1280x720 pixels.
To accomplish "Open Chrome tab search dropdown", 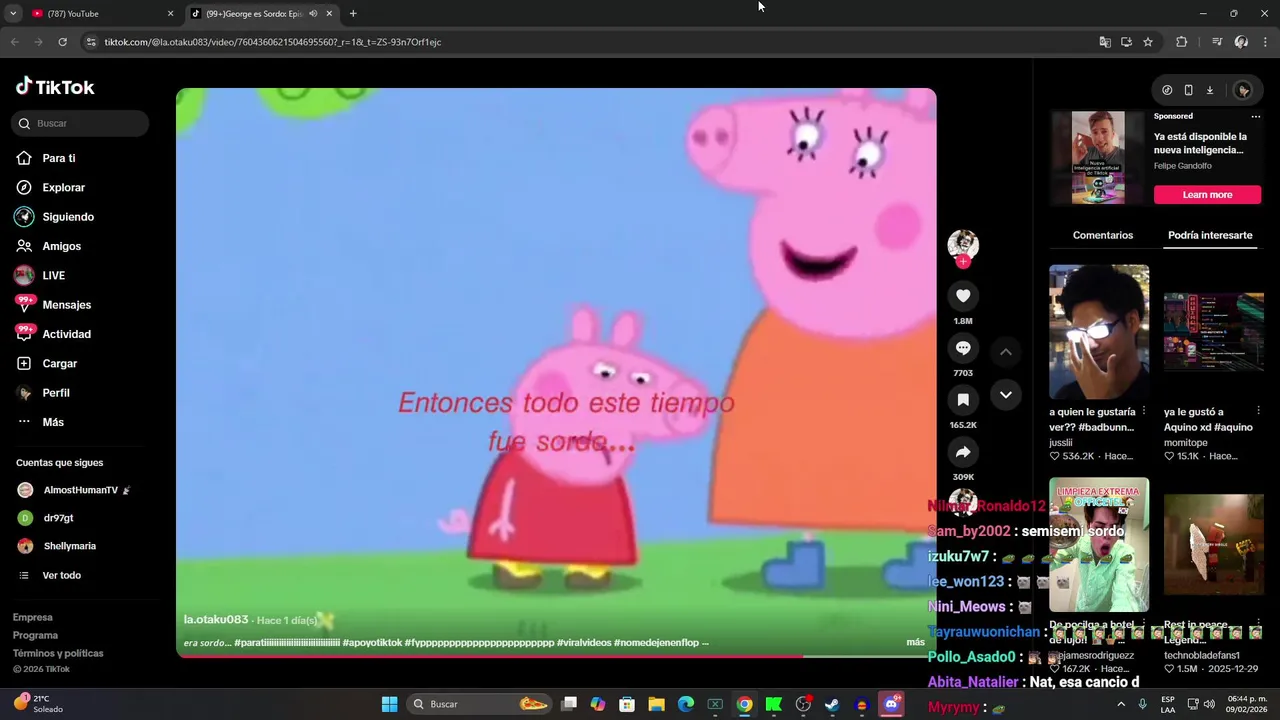I will point(13,14).
